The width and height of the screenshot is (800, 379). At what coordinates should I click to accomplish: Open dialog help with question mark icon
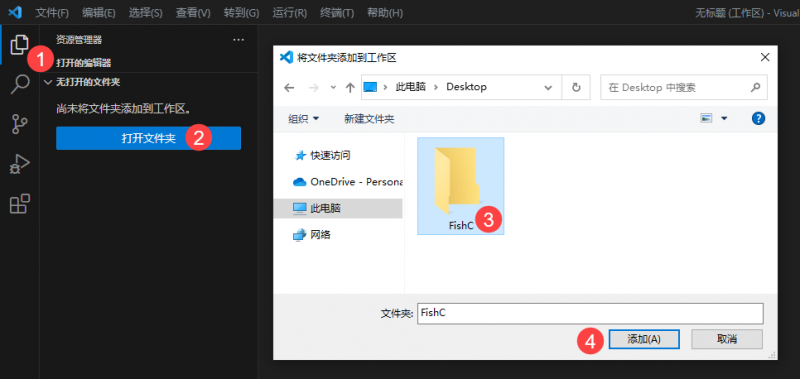point(758,118)
